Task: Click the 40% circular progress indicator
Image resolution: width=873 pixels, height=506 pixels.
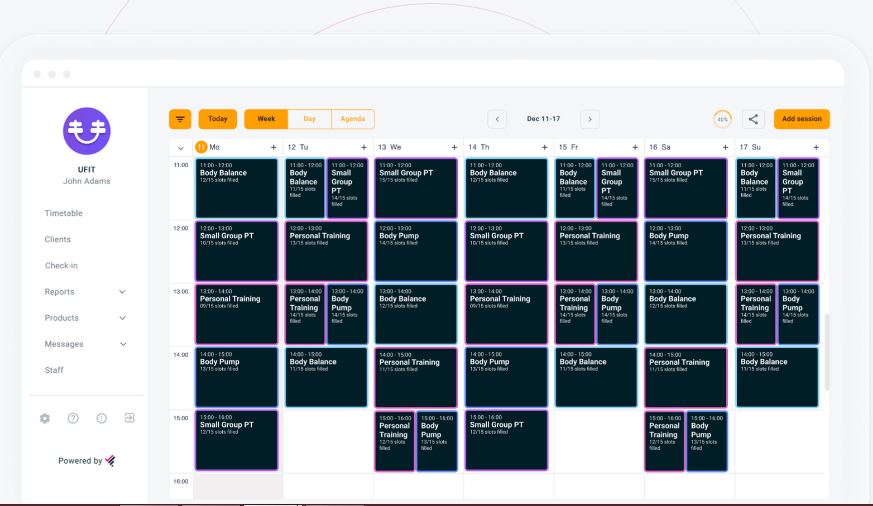Action: click(x=721, y=119)
